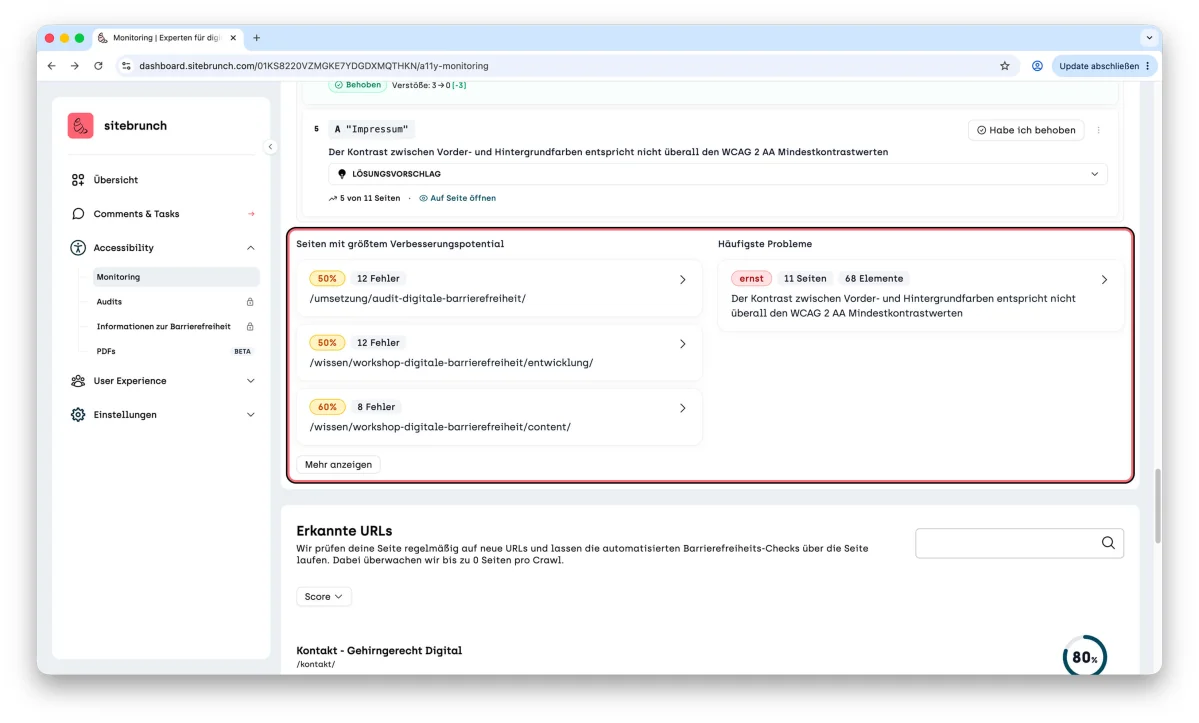This screenshot has height=723, width=1199.
Task: Click /umsetzung/audit-digitale-barrierefreiheit/ path
Action: coord(418,299)
